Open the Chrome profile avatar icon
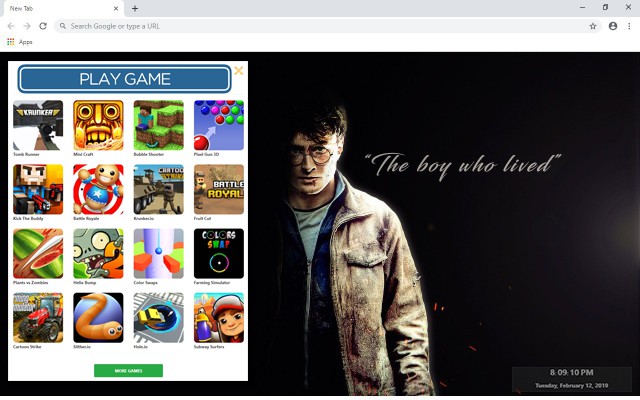This screenshot has width=640, height=400. tap(613, 26)
